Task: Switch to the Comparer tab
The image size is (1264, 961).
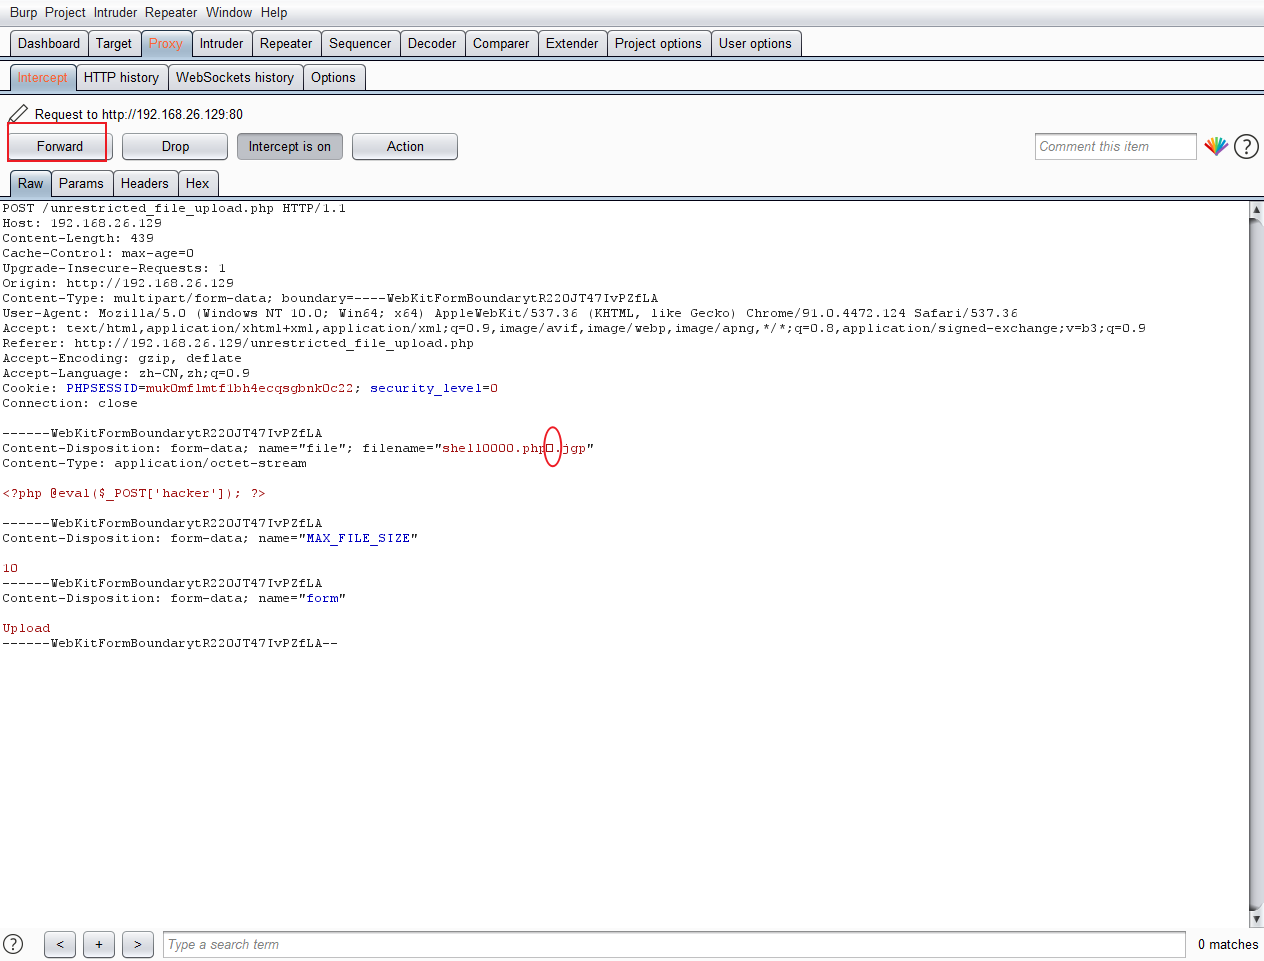Action: point(501,43)
